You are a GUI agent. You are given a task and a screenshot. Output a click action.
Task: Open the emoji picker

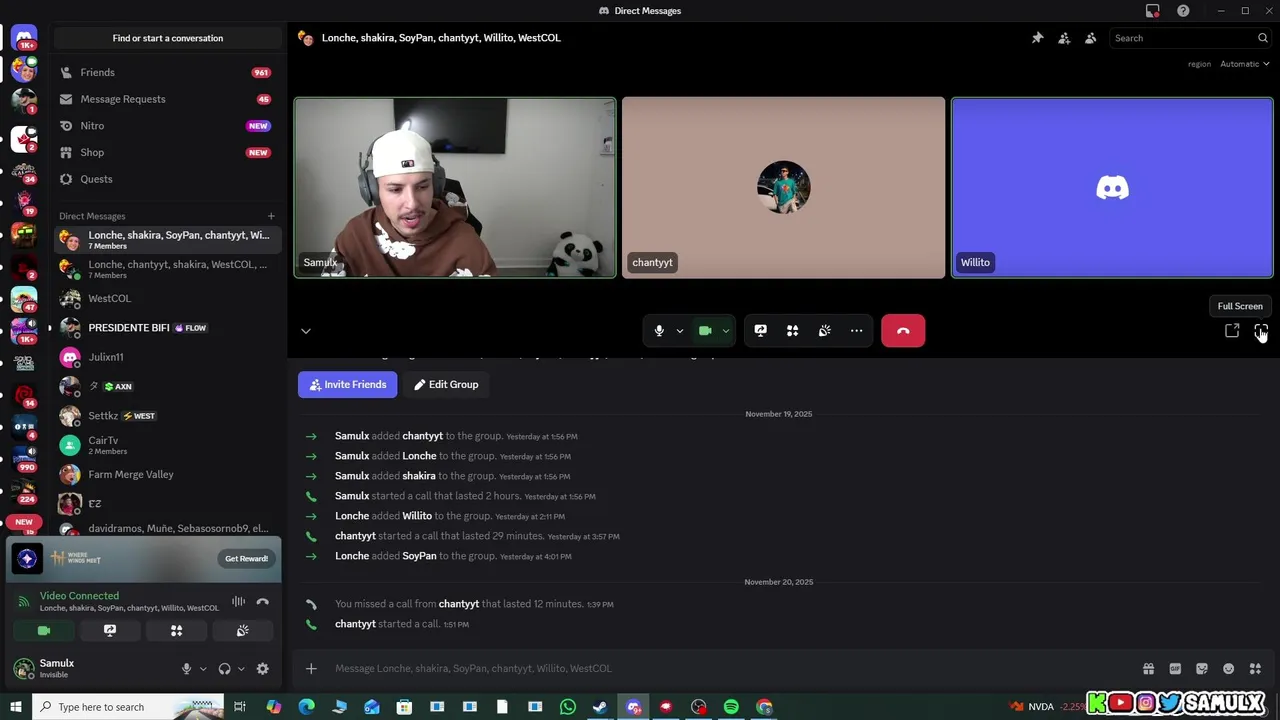point(1228,669)
